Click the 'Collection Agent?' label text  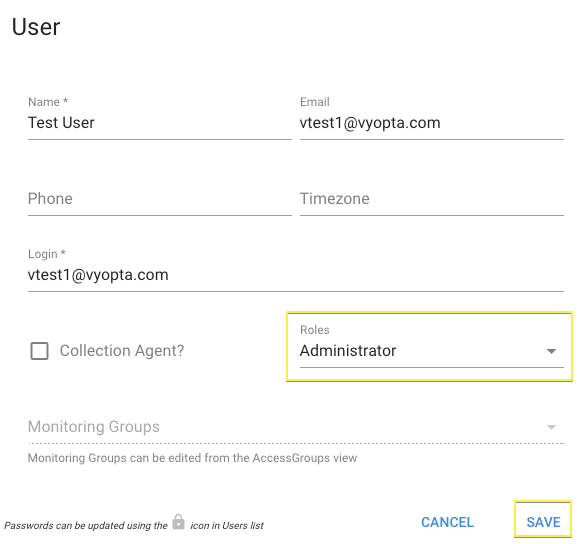(x=122, y=351)
